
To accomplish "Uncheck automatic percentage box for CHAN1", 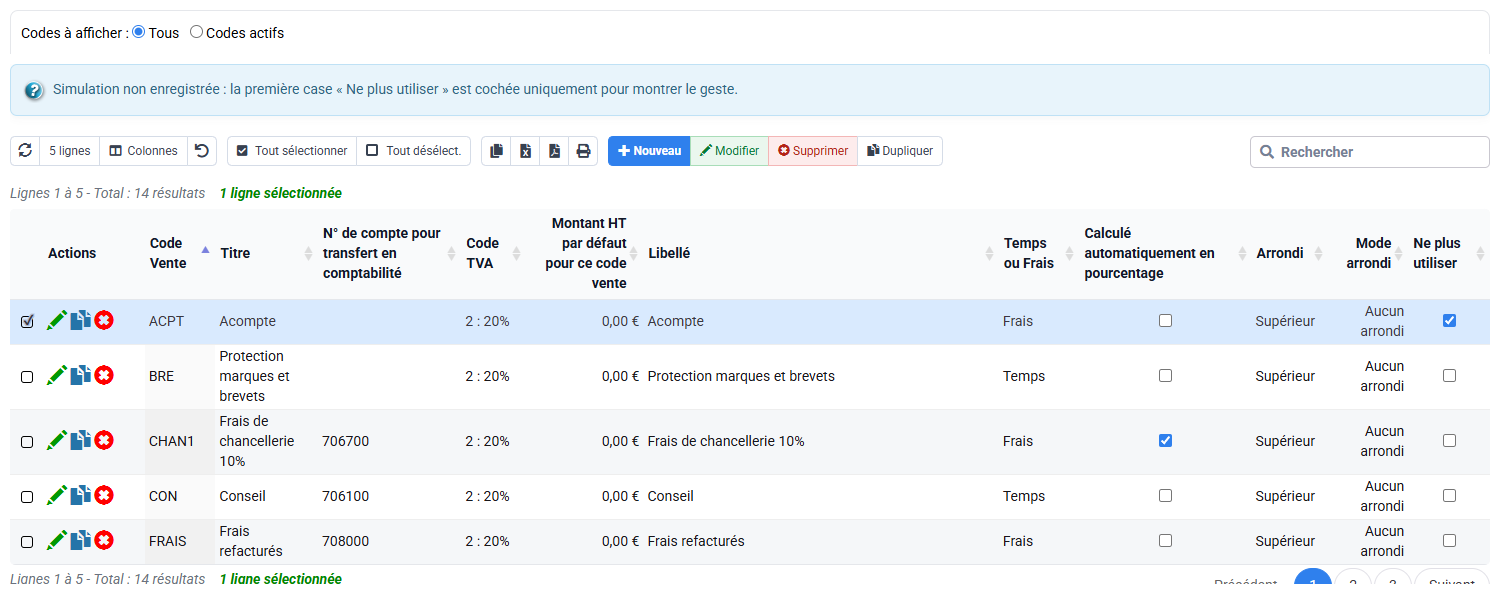I will tap(1165, 441).
